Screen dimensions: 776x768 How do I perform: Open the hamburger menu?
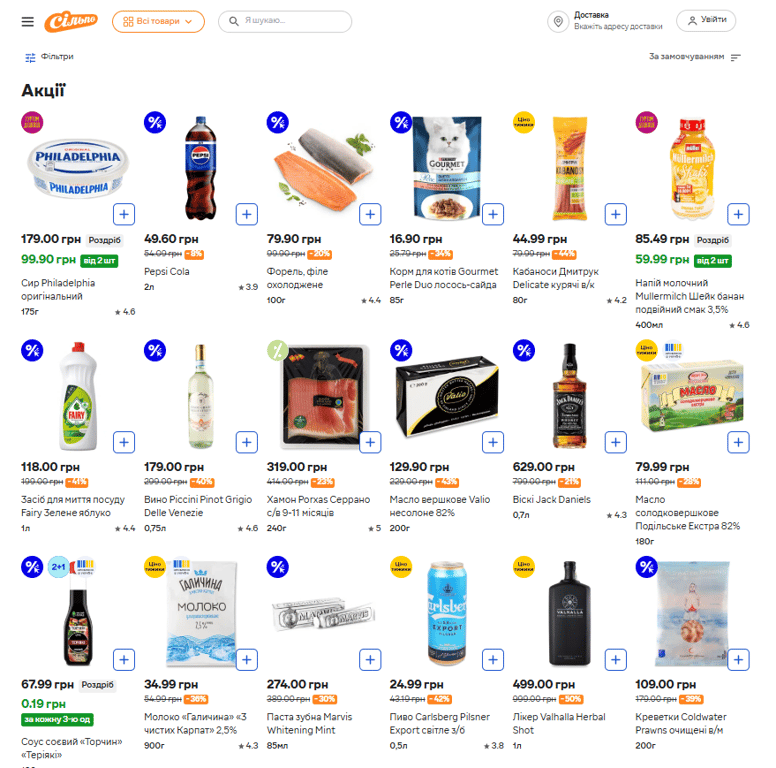[x=27, y=21]
